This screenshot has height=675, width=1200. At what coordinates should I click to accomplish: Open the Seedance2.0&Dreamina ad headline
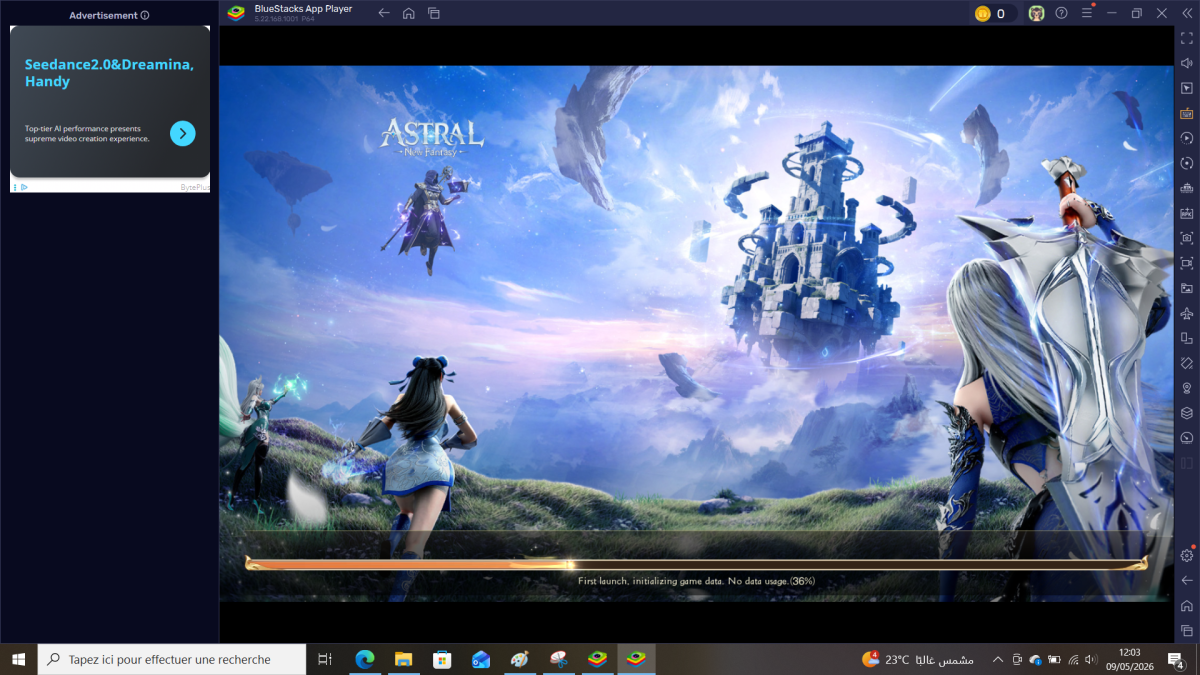109,73
